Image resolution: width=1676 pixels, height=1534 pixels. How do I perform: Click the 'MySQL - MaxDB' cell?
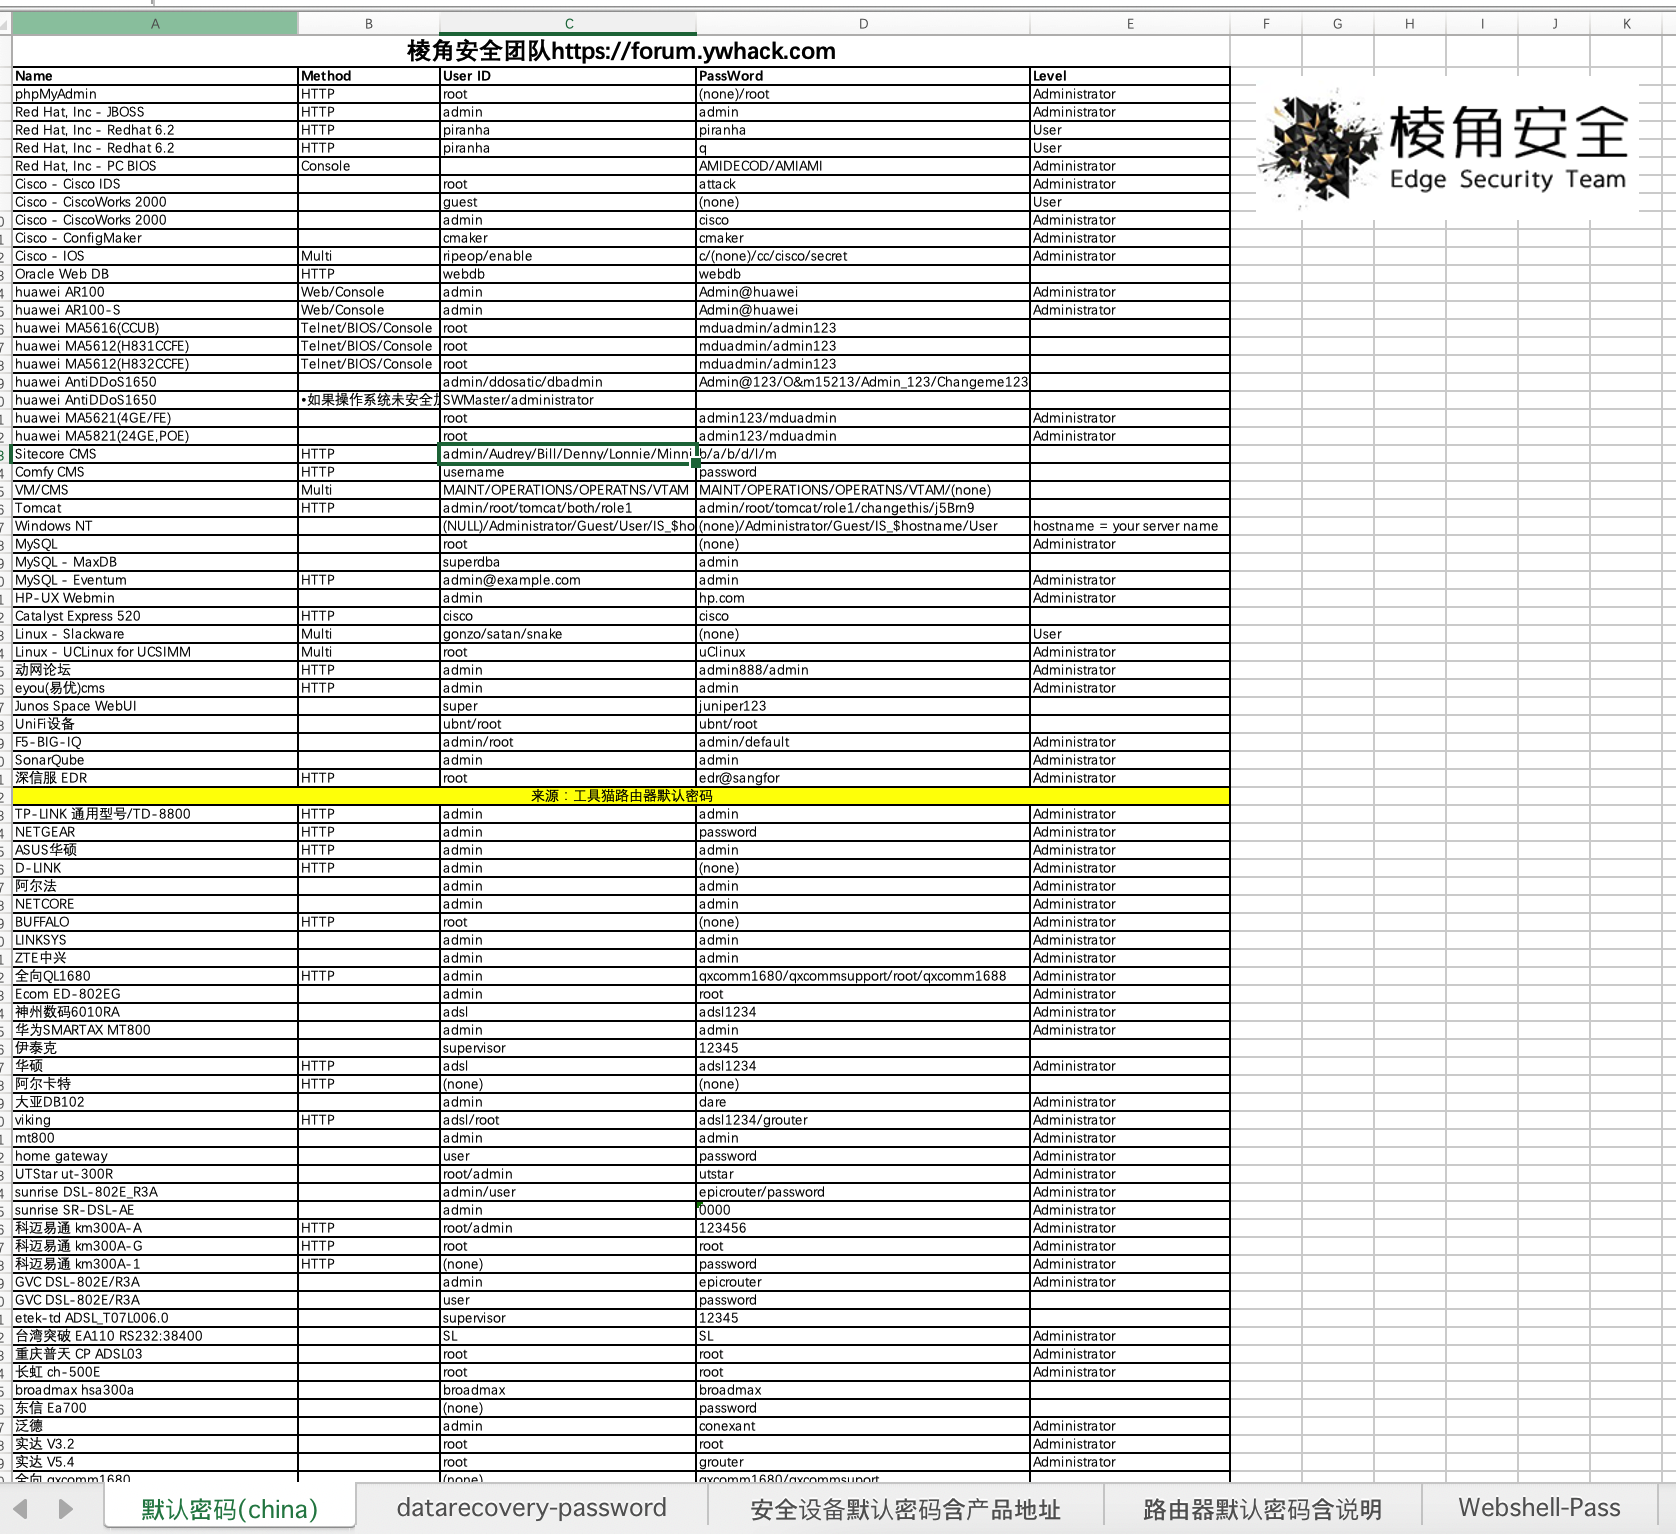pyautogui.click(x=155, y=562)
